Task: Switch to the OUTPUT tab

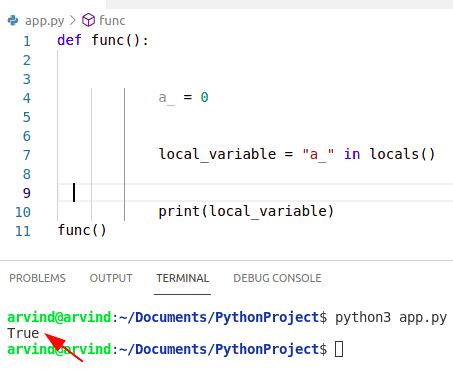Action: [111, 278]
